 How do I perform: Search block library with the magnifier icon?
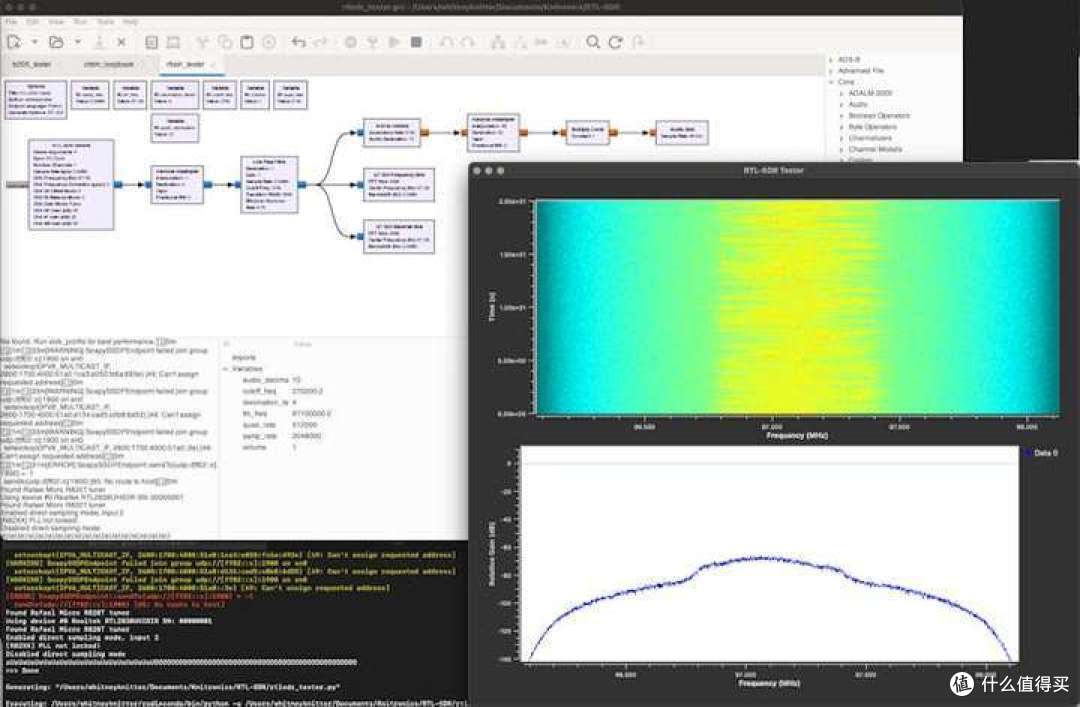pyautogui.click(x=591, y=42)
